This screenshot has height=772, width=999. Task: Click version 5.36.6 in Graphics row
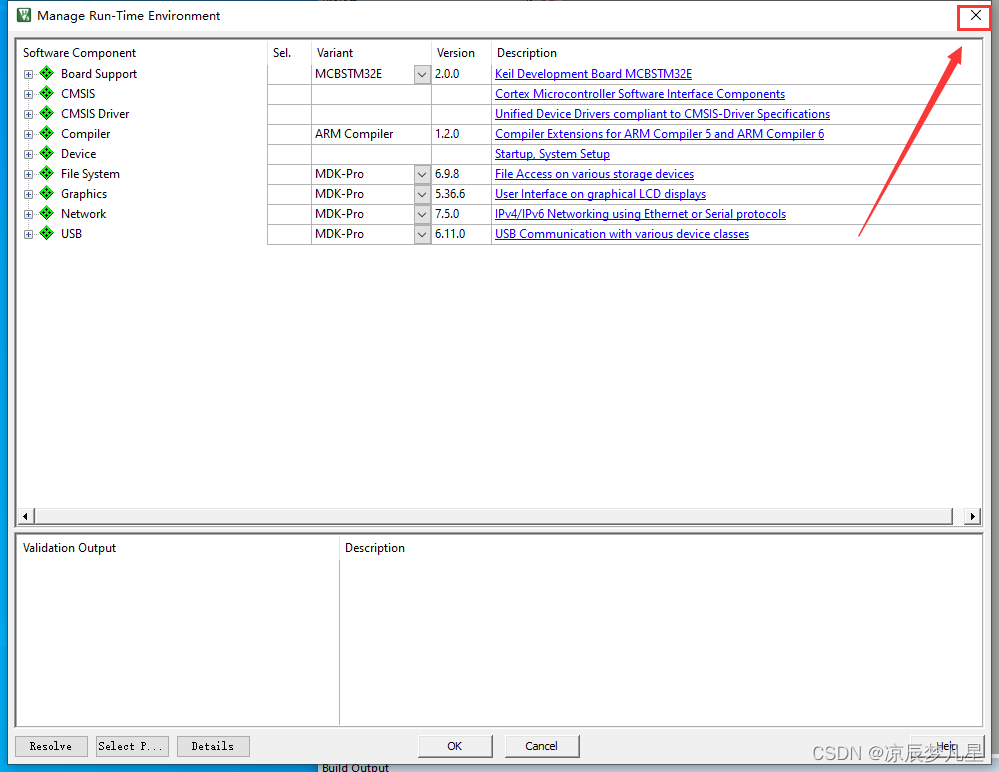(450, 194)
